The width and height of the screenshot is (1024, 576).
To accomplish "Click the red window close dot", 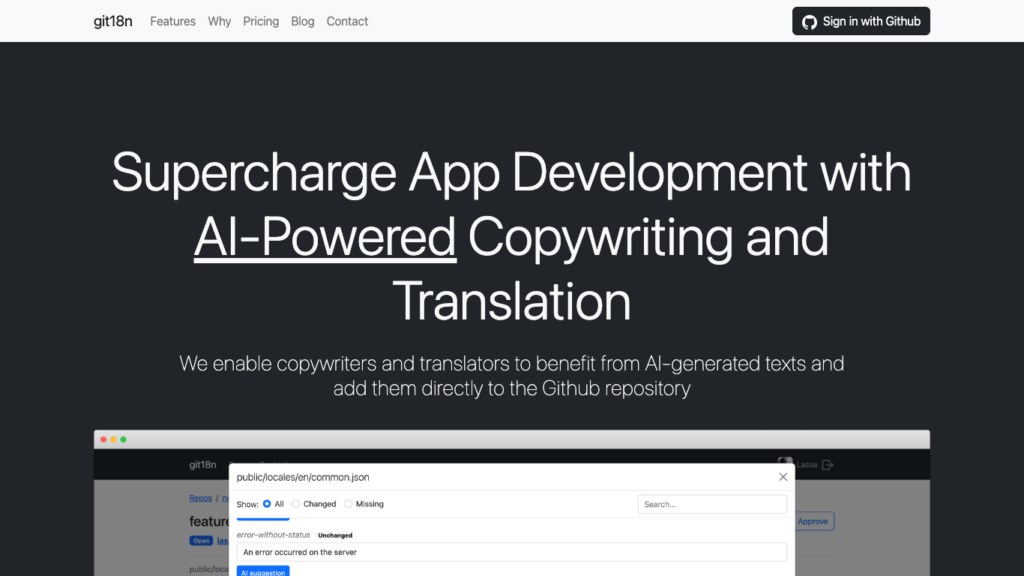I will click(102, 440).
